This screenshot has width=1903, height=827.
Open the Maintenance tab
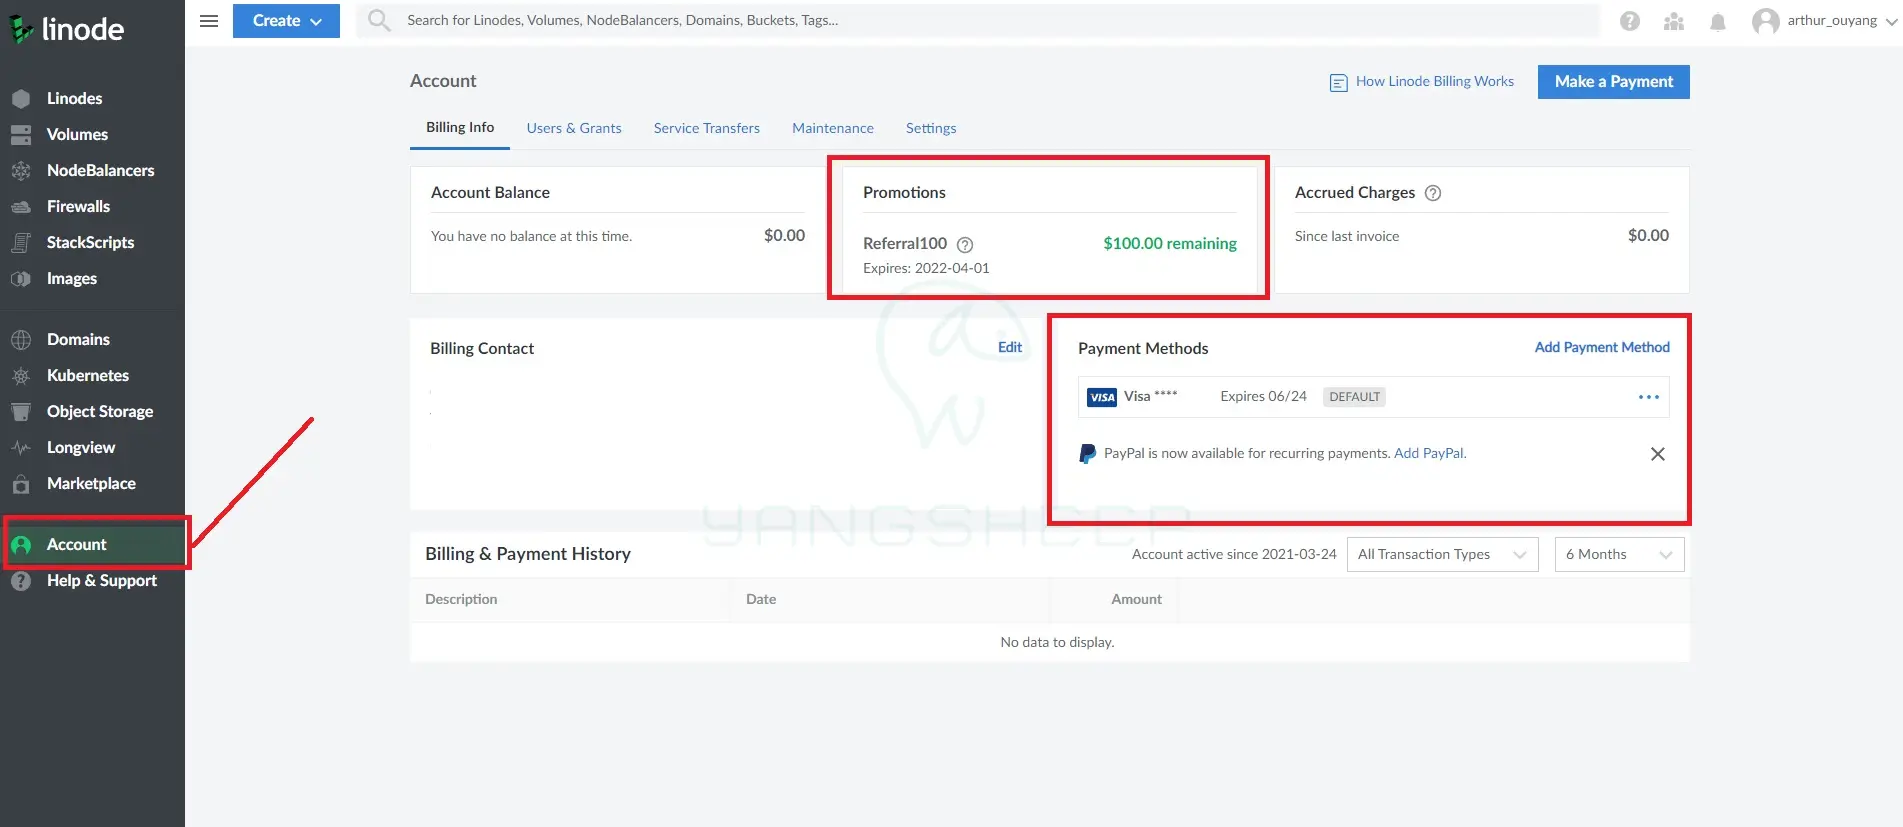coord(833,128)
